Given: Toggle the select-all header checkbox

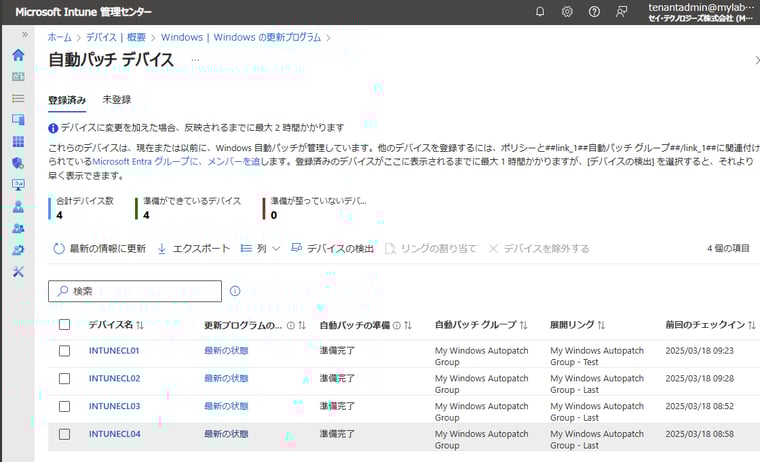Looking at the screenshot, I should 64,325.
